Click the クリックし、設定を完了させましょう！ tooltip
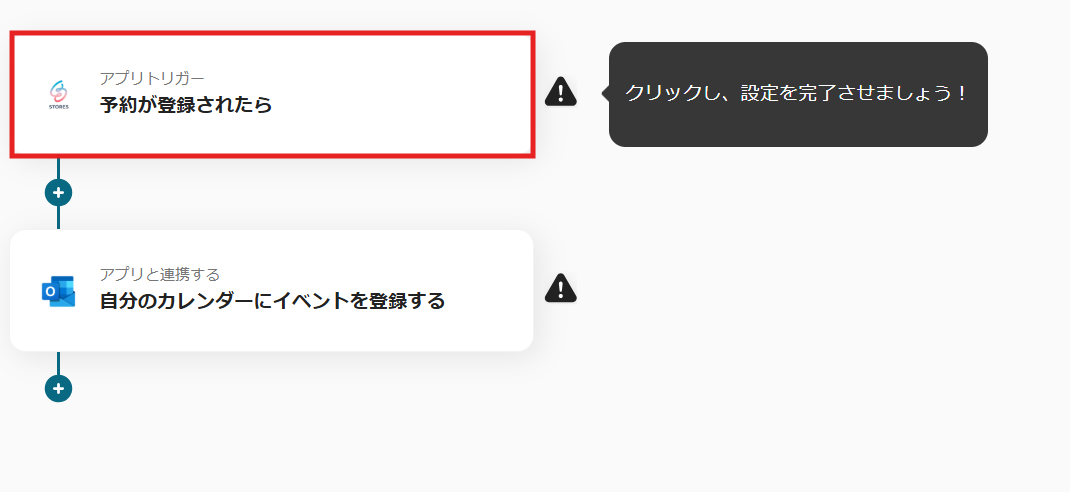The image size is (1070, 492). pyautogui.click(x=798, y=94)
